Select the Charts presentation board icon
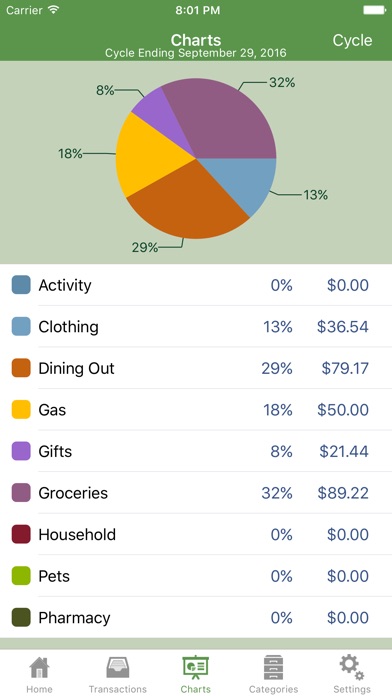 coord(196,667)
